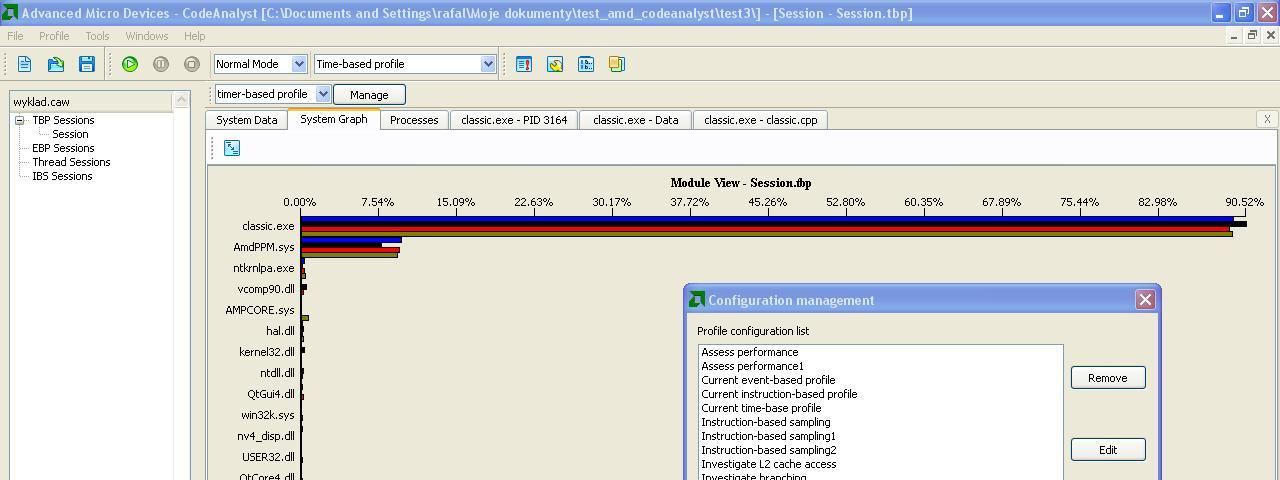Viewport: 1280px width, 480px height.
Task: Open the classic.exe - PID 3164 tab
Action: [x=514, y=120]
